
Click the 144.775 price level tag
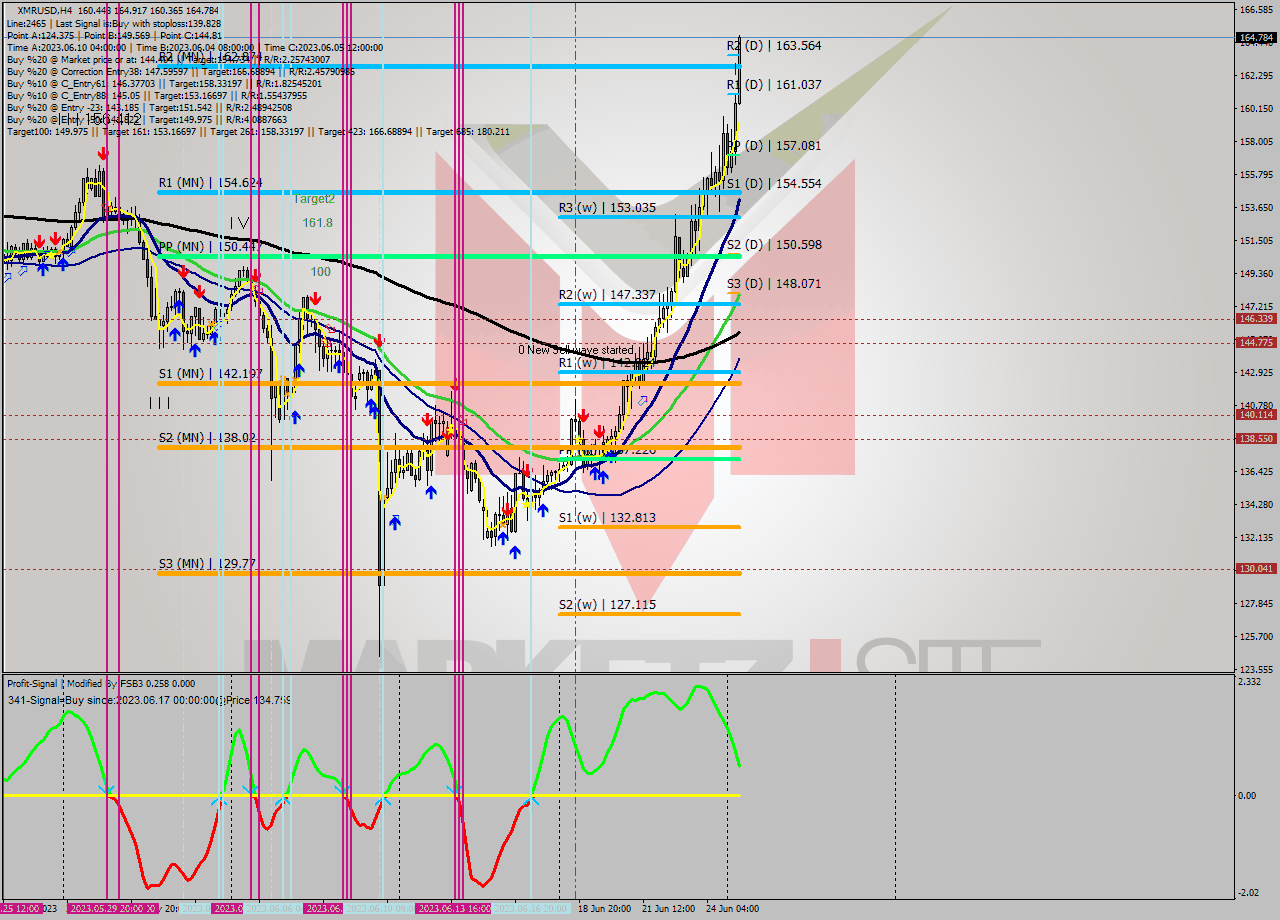point(1256,342)
